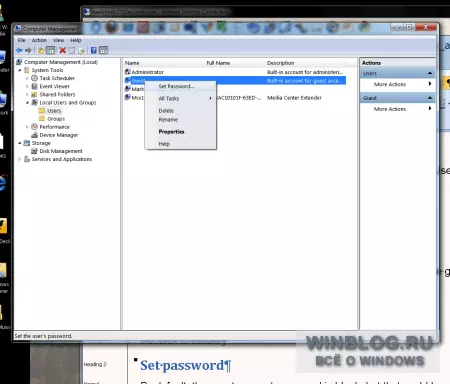This screenshot has height=384, width=450.
Task: Click 'Media Center Extender' description cell
Action: (x=294, y=98)
